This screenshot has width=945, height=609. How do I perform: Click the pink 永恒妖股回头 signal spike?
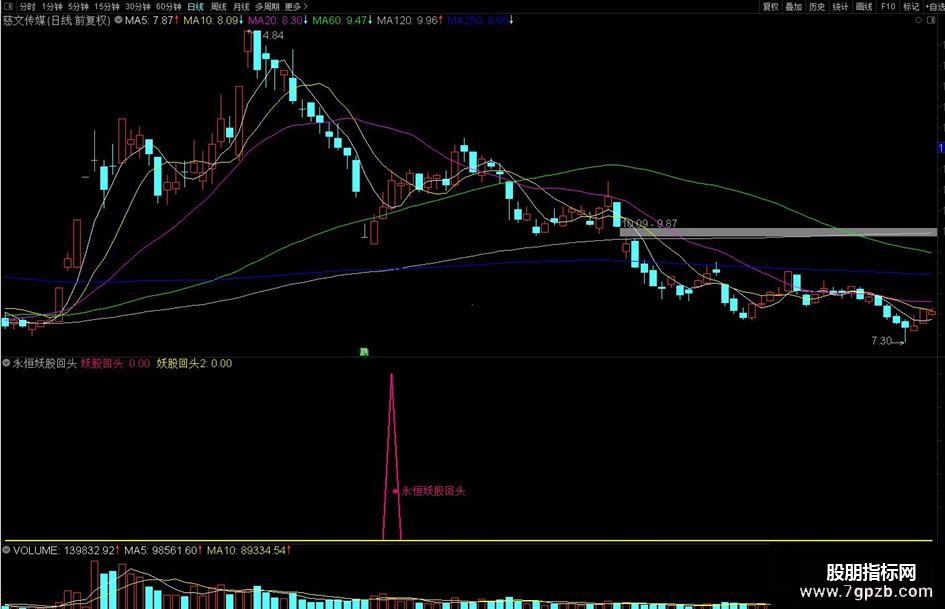[x=392, y=456]
